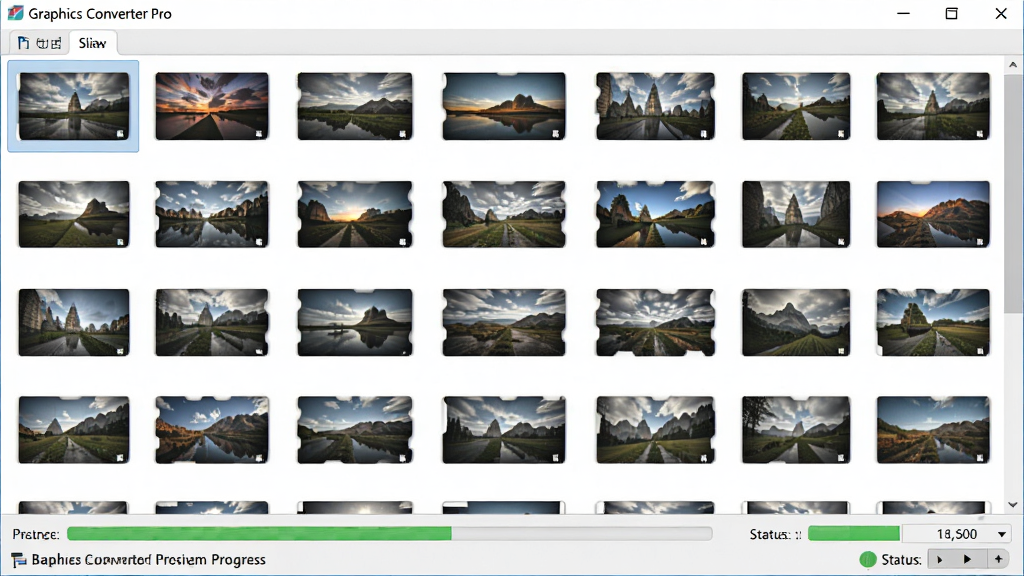
Task: Select the row two, column one thumbnail
Action: tap(74, 214)
